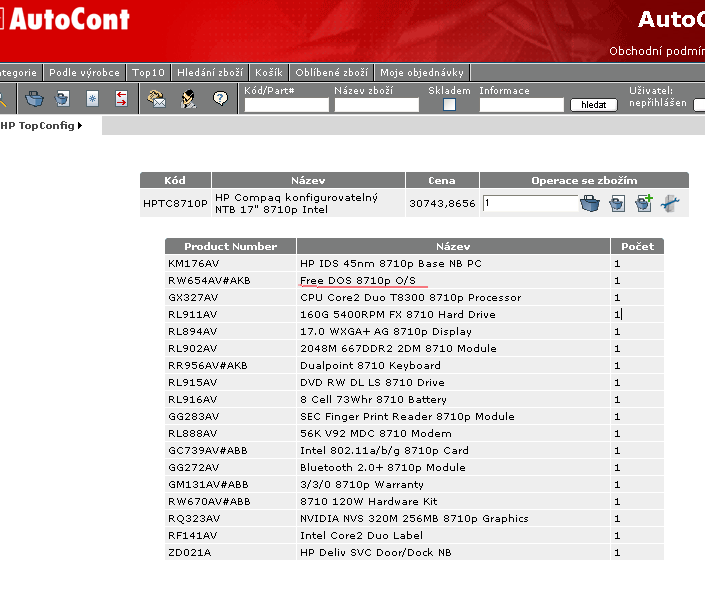Image resolution: width=705 pixels, height=591 pixels.
Task: Click the Počet column header
Action: click(x=637, y=246)
